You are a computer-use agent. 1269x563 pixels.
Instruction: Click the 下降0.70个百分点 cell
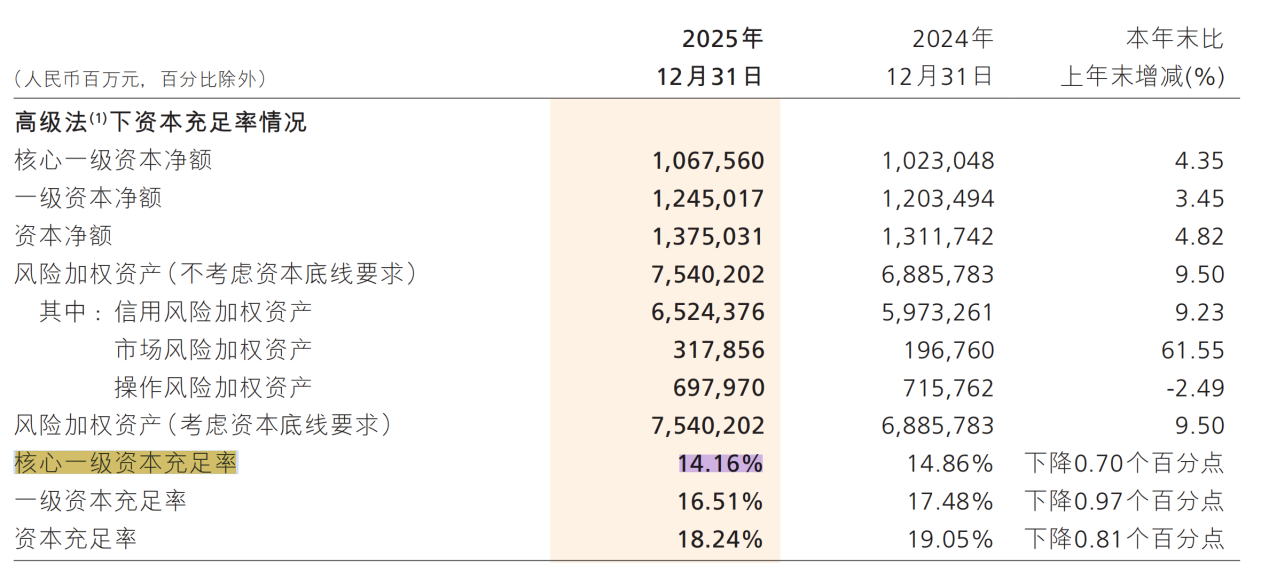click(1124, 464)
